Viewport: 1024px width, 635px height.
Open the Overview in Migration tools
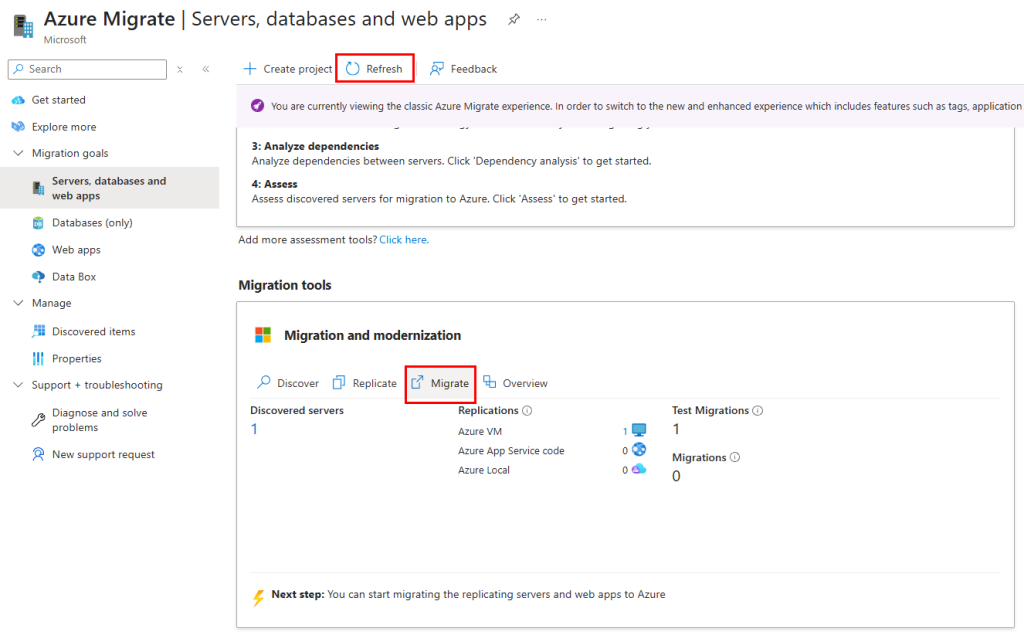[x=515, y=383]
